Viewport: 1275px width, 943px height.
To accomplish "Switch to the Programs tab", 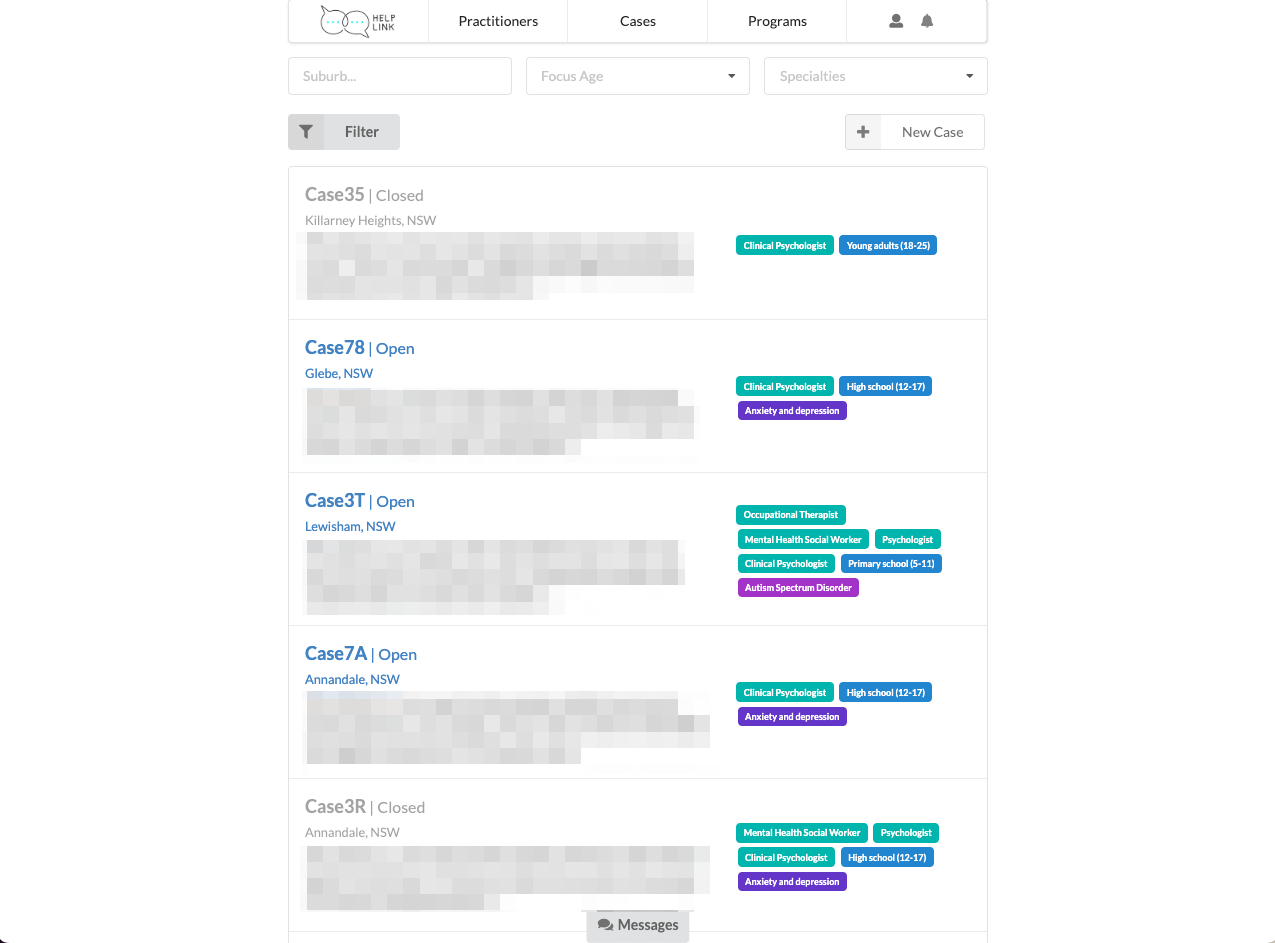I will (777, 21).
